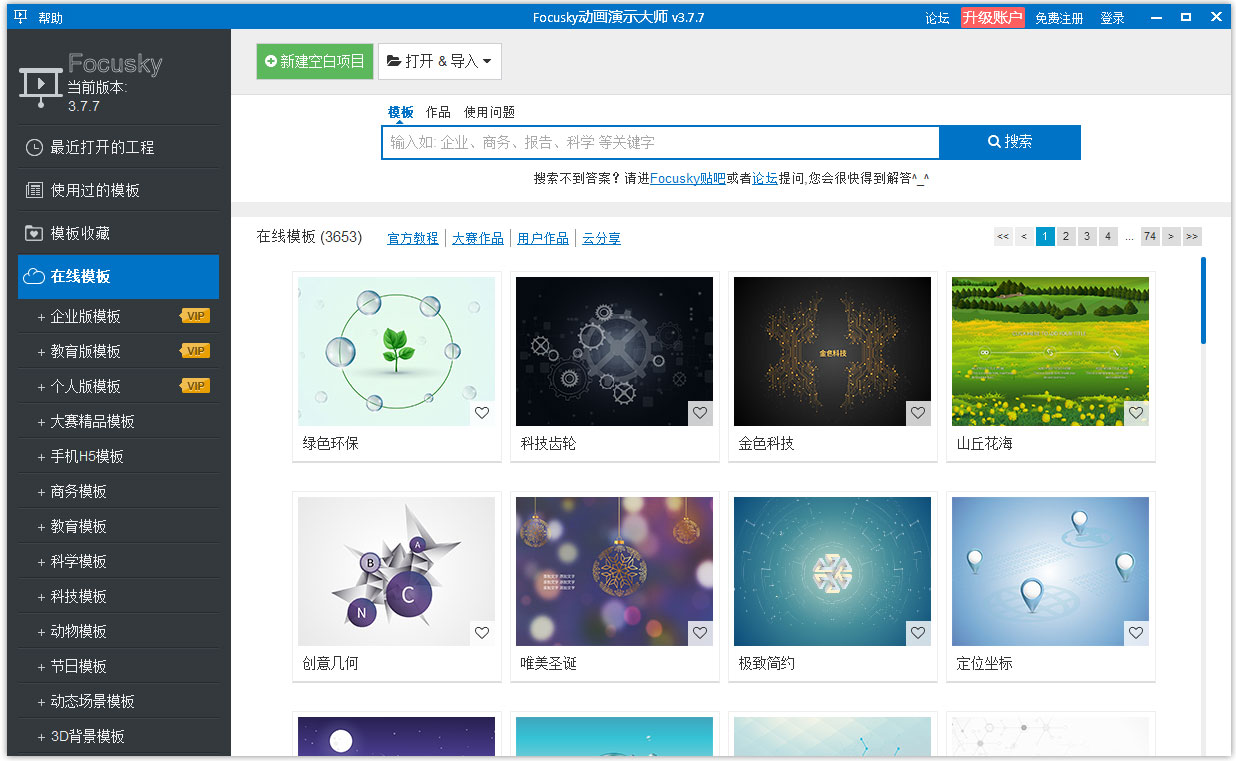Toggle favorite heart on 创意几何 template
This screenshot has width=1236, height=761.
[x=482, y=633]
